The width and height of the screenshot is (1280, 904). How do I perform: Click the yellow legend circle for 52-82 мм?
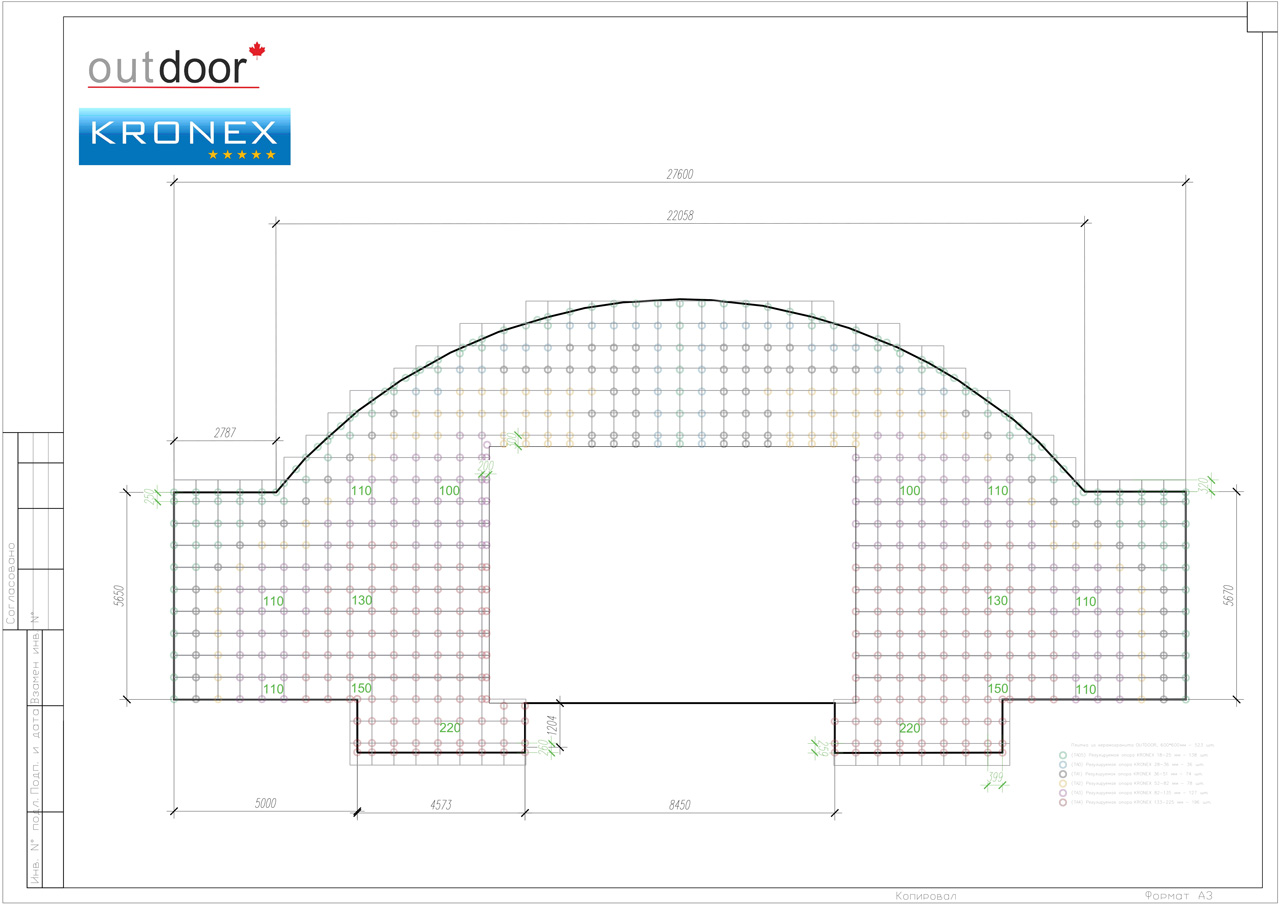tap(1063, 783)
